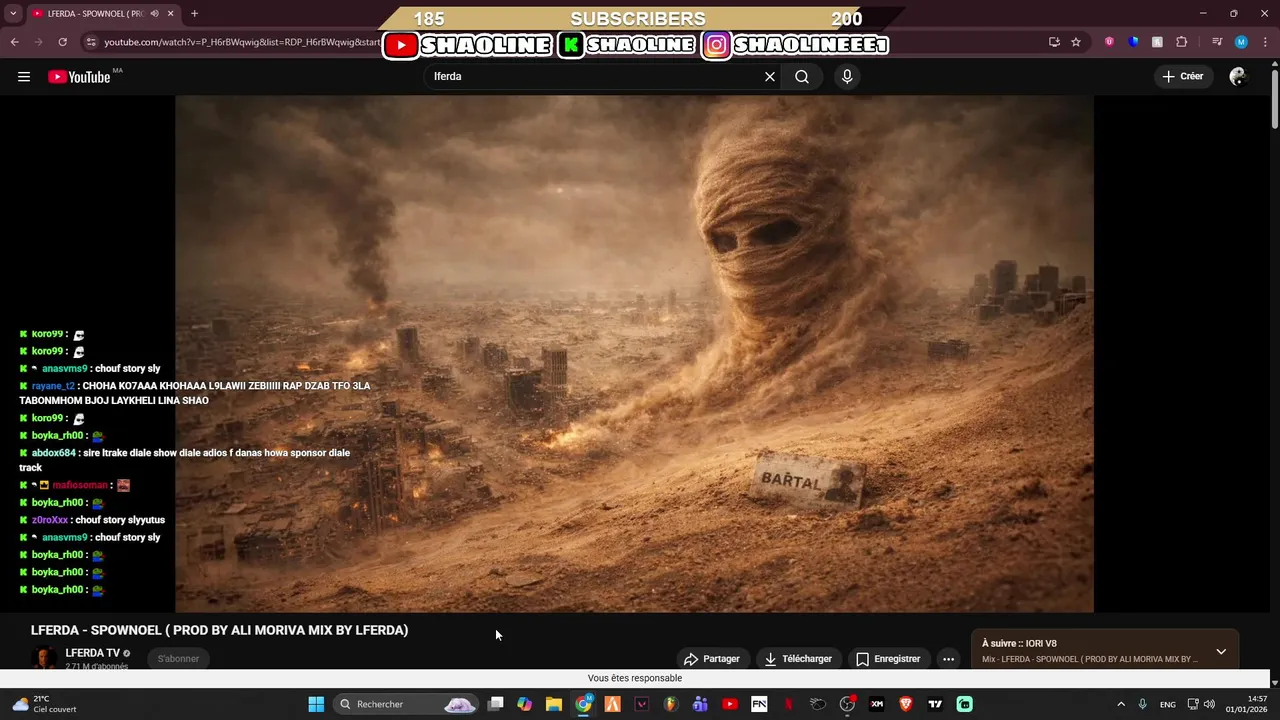
Task: Open the XM app on taskbar
Action: [876, 704]
